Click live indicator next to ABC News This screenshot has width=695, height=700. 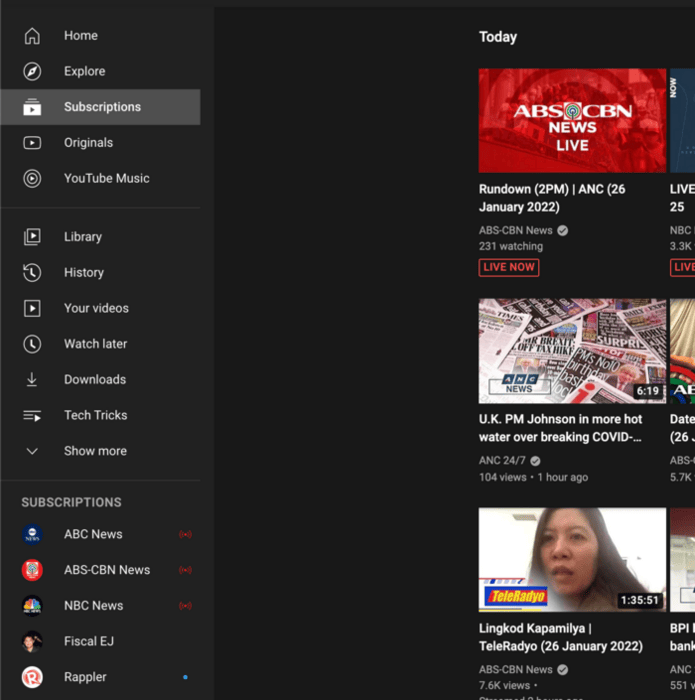185,534
